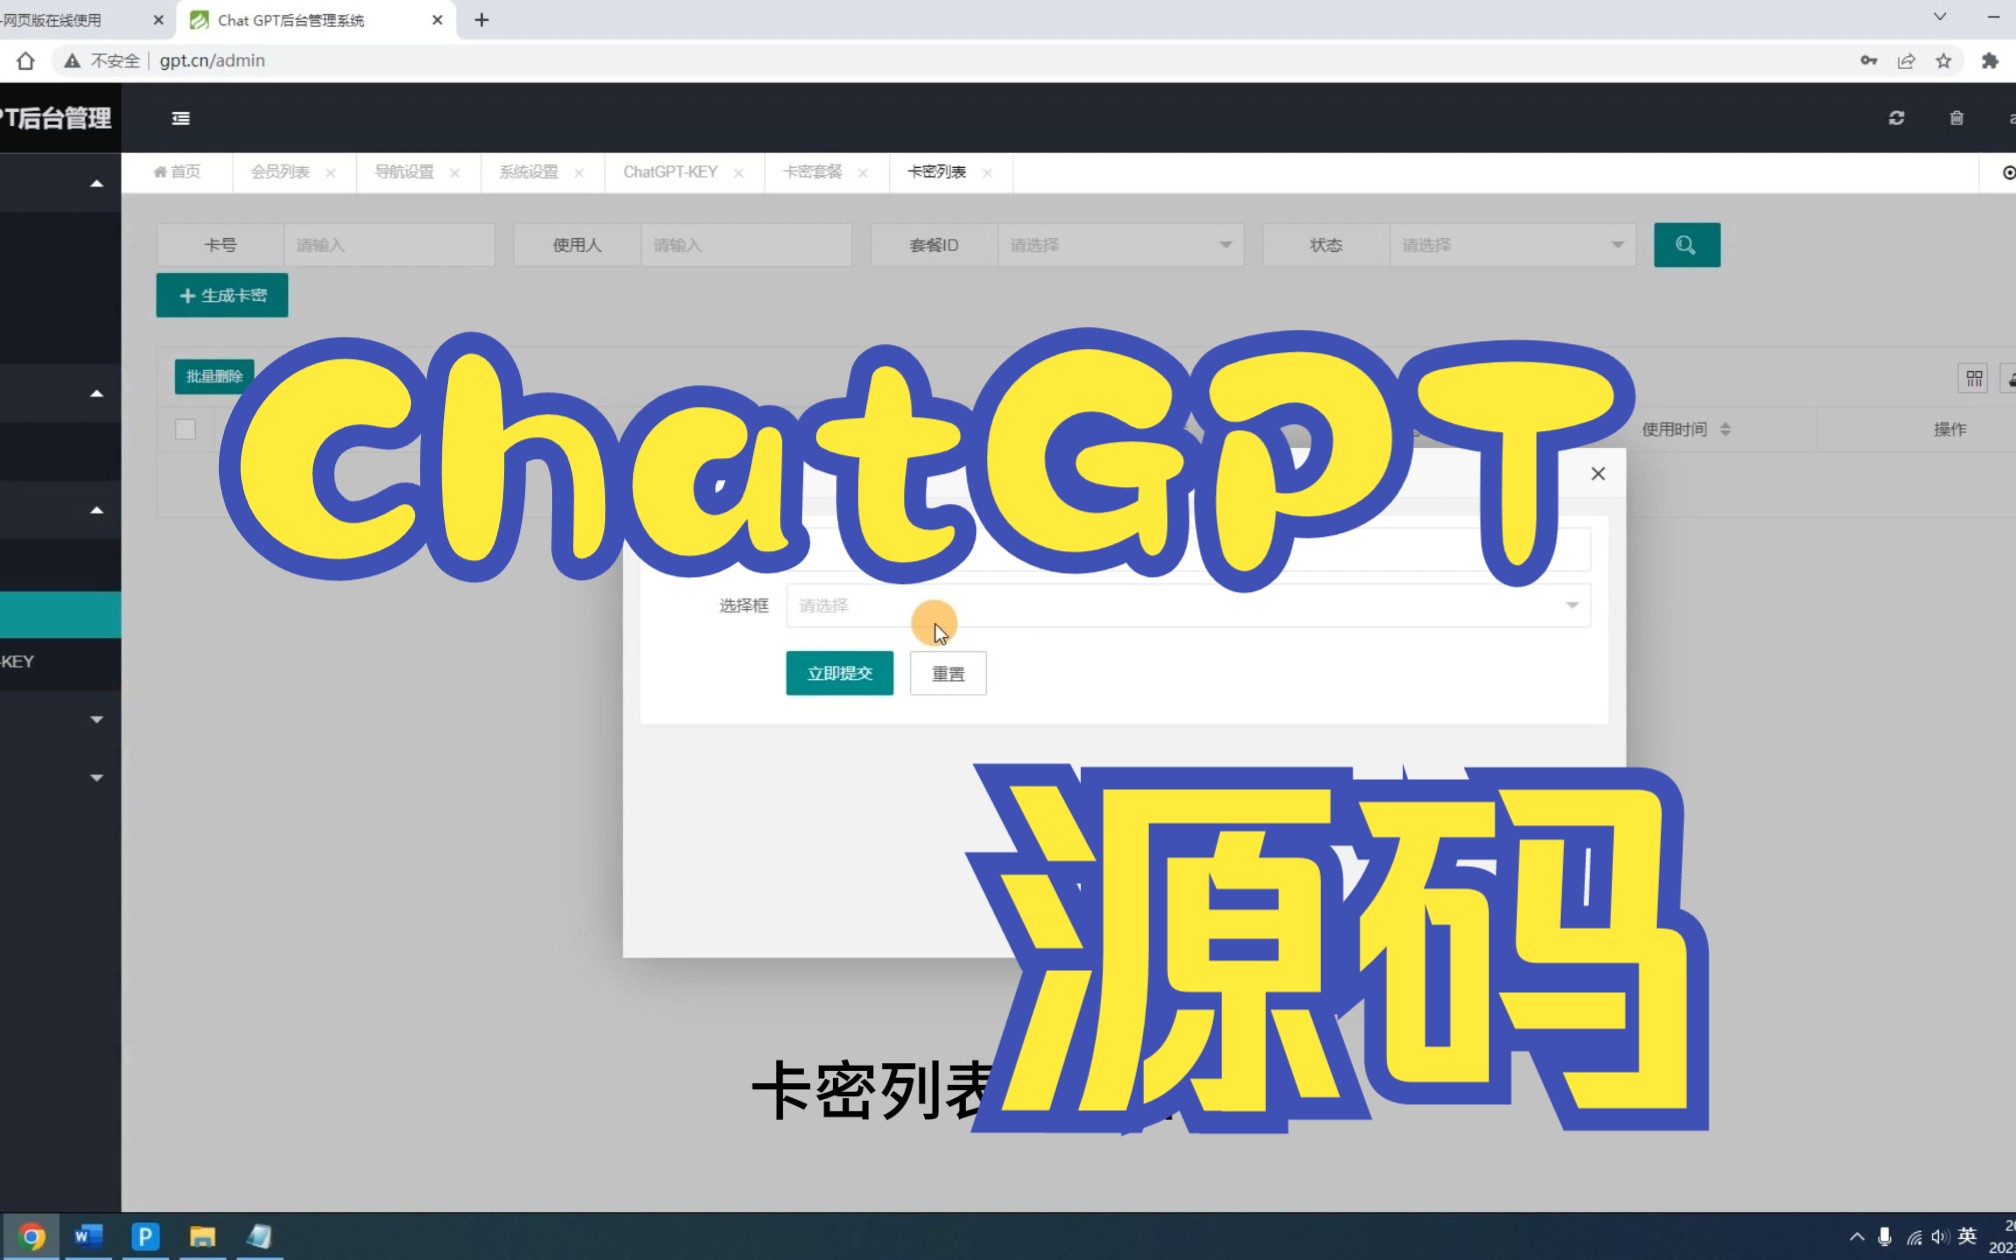Switch to the 首页 tab
Viewport: 2016px width, 1260px height.
[x=177, y=172]
